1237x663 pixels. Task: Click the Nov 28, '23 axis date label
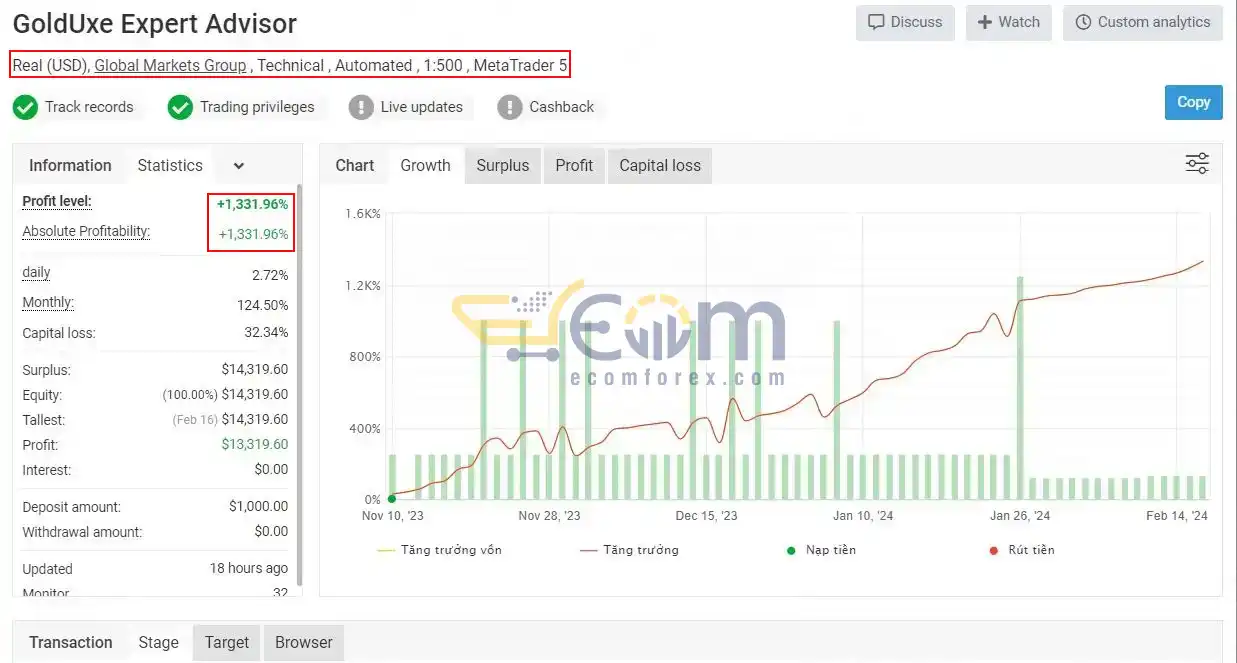pos(549,516)
